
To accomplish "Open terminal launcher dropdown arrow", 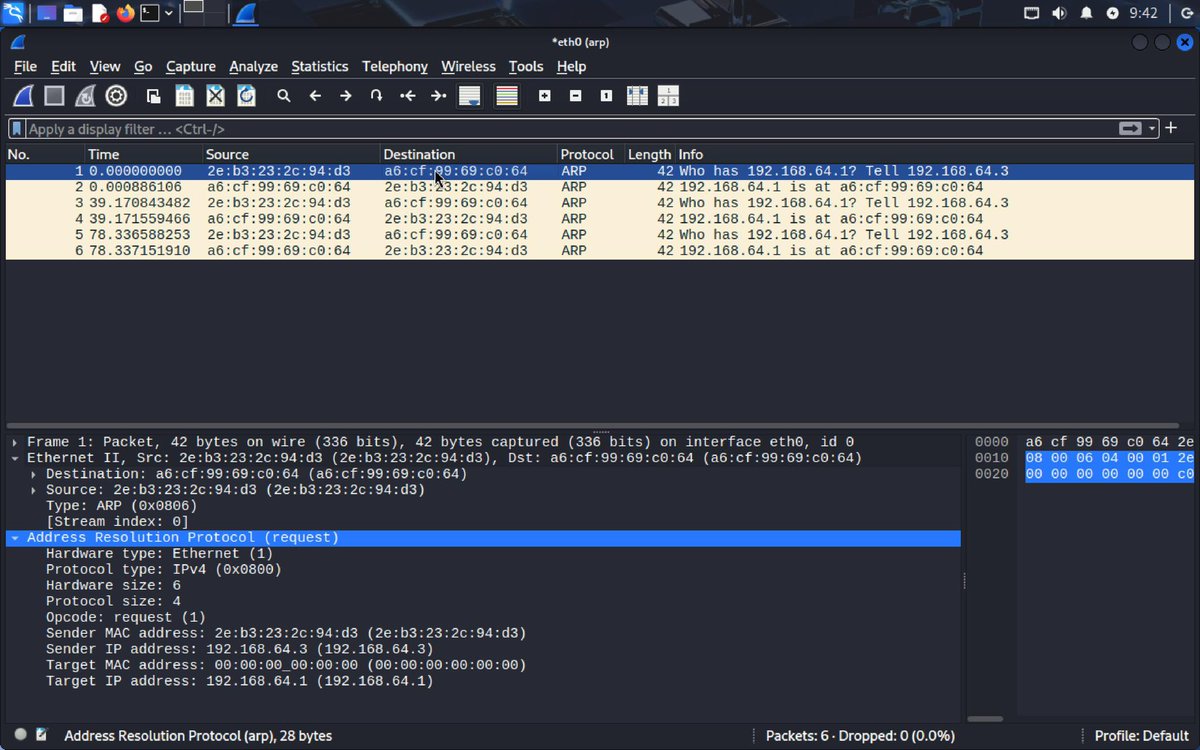I will point(169,13).
